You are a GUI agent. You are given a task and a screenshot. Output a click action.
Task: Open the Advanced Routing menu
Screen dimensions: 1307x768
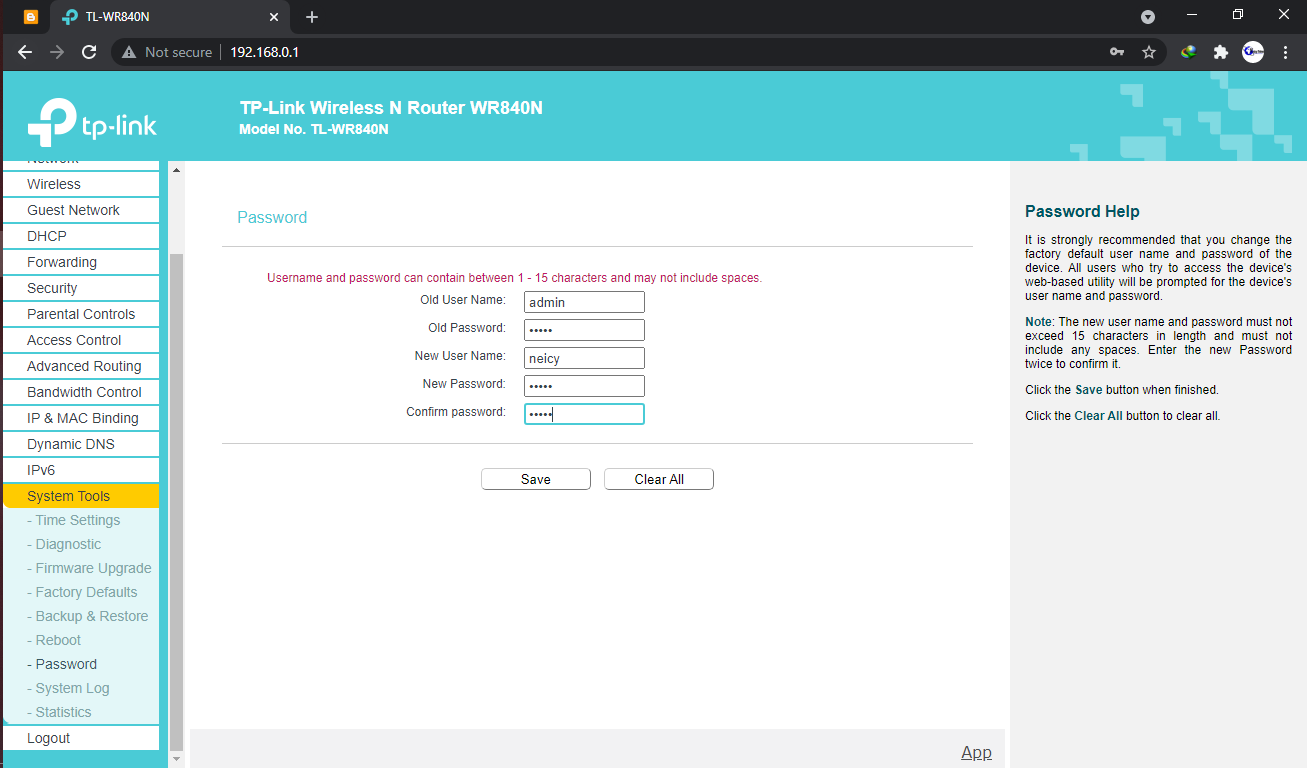[80, 366]
